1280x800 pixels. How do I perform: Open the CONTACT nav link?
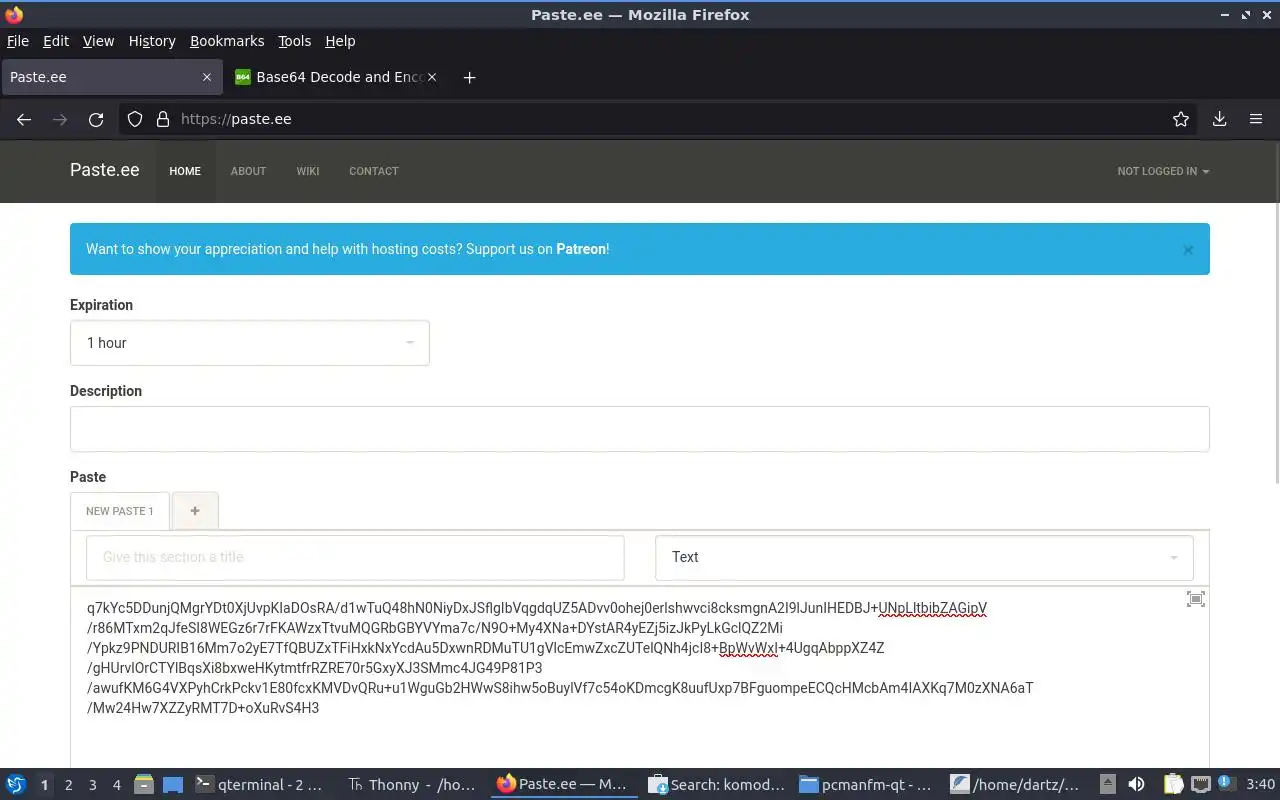tap(374, 171)
